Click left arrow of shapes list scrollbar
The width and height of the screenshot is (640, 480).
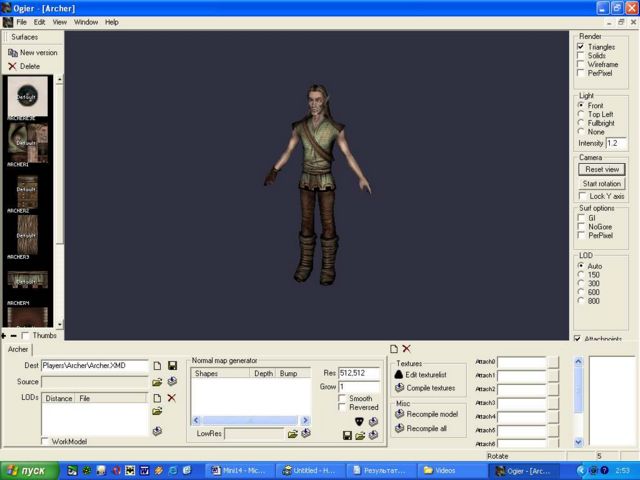[x=196, y=420]
